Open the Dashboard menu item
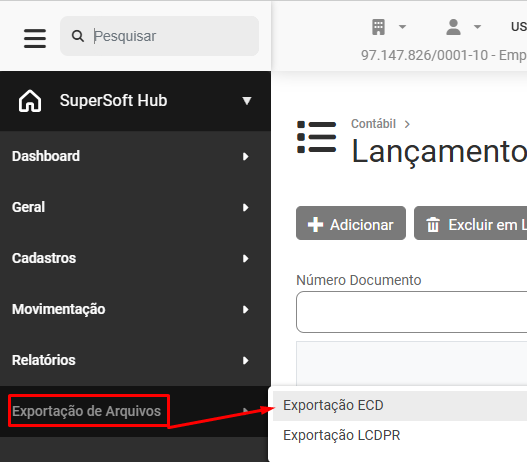This screenshot has width=527, height=462. pyautogui.click(x=135, y=156)
